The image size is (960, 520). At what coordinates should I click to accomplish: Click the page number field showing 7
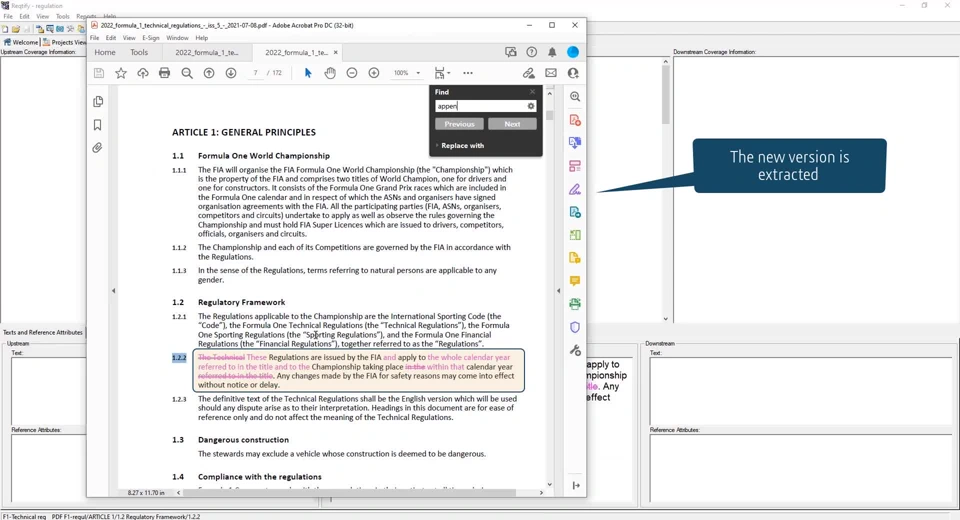[x=255, y=73]
